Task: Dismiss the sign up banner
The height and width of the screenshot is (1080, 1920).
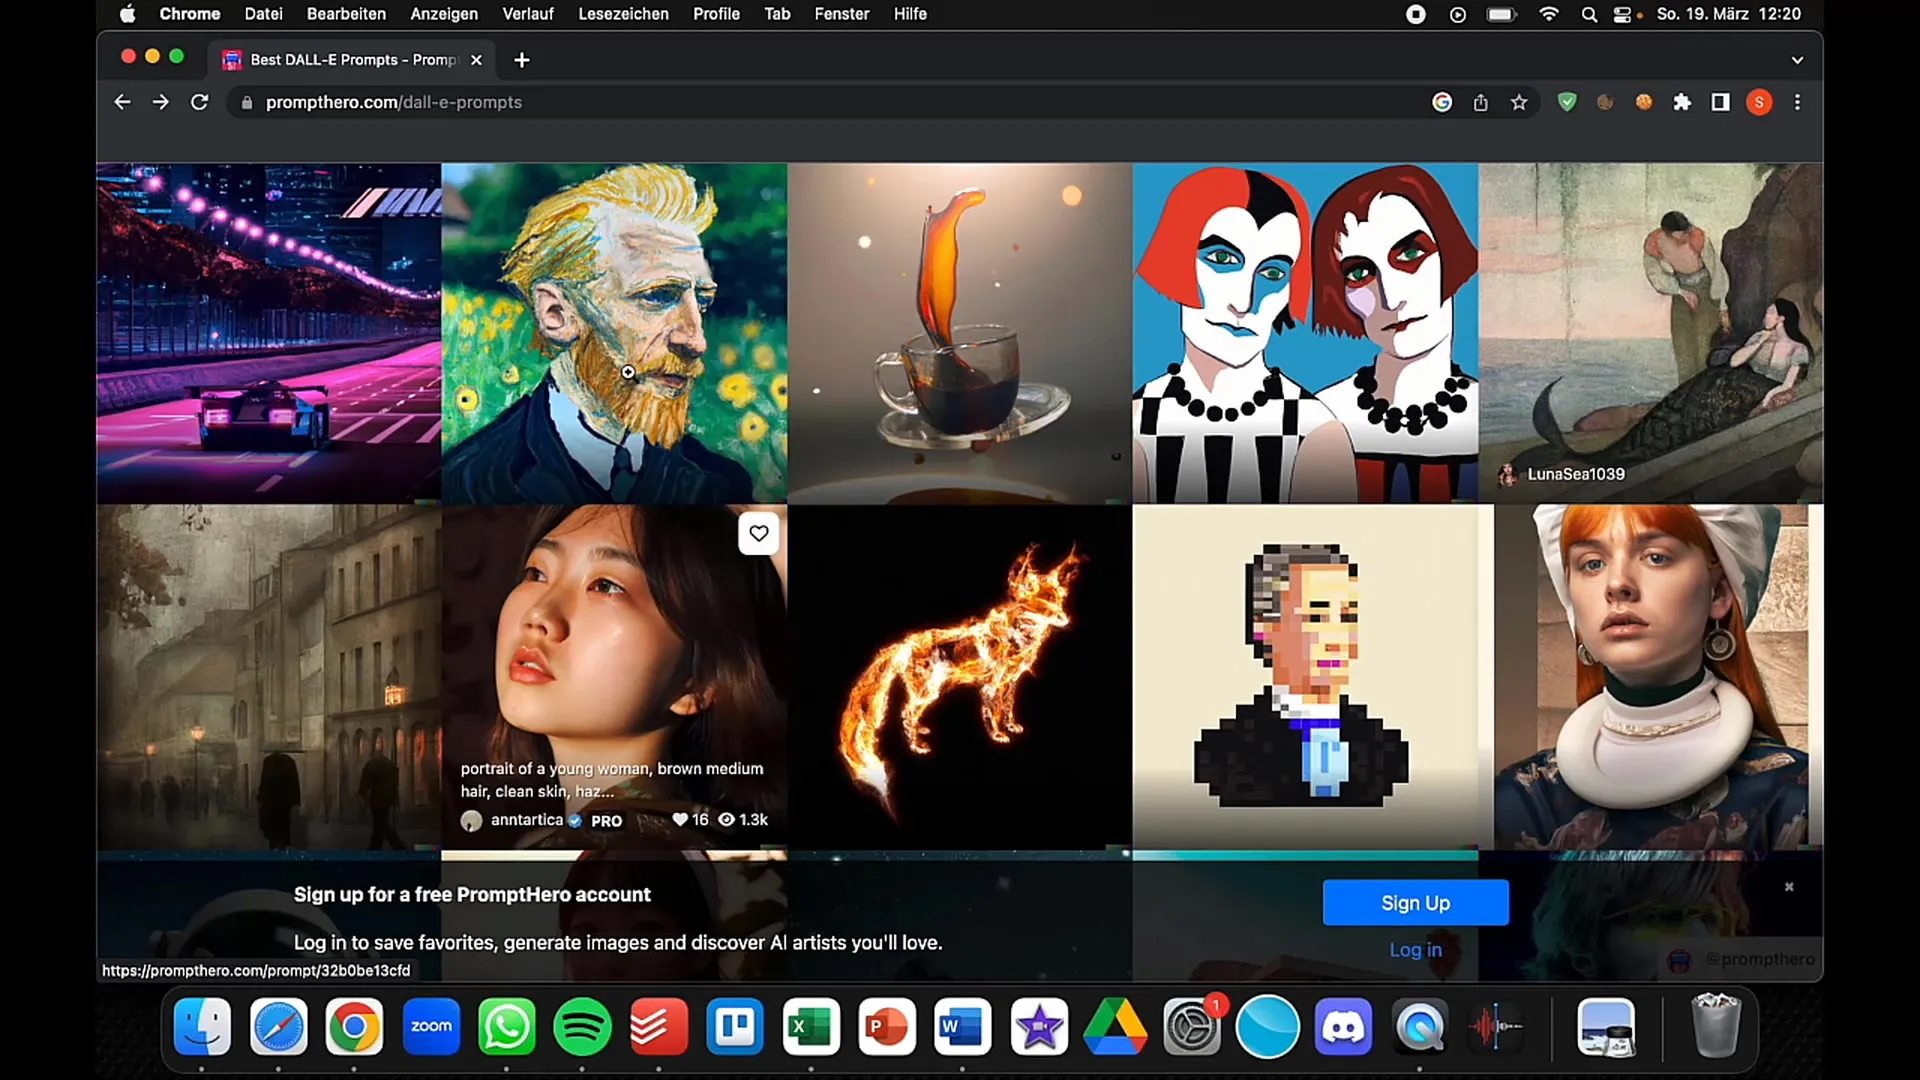Action: [x=1789, y=887]
